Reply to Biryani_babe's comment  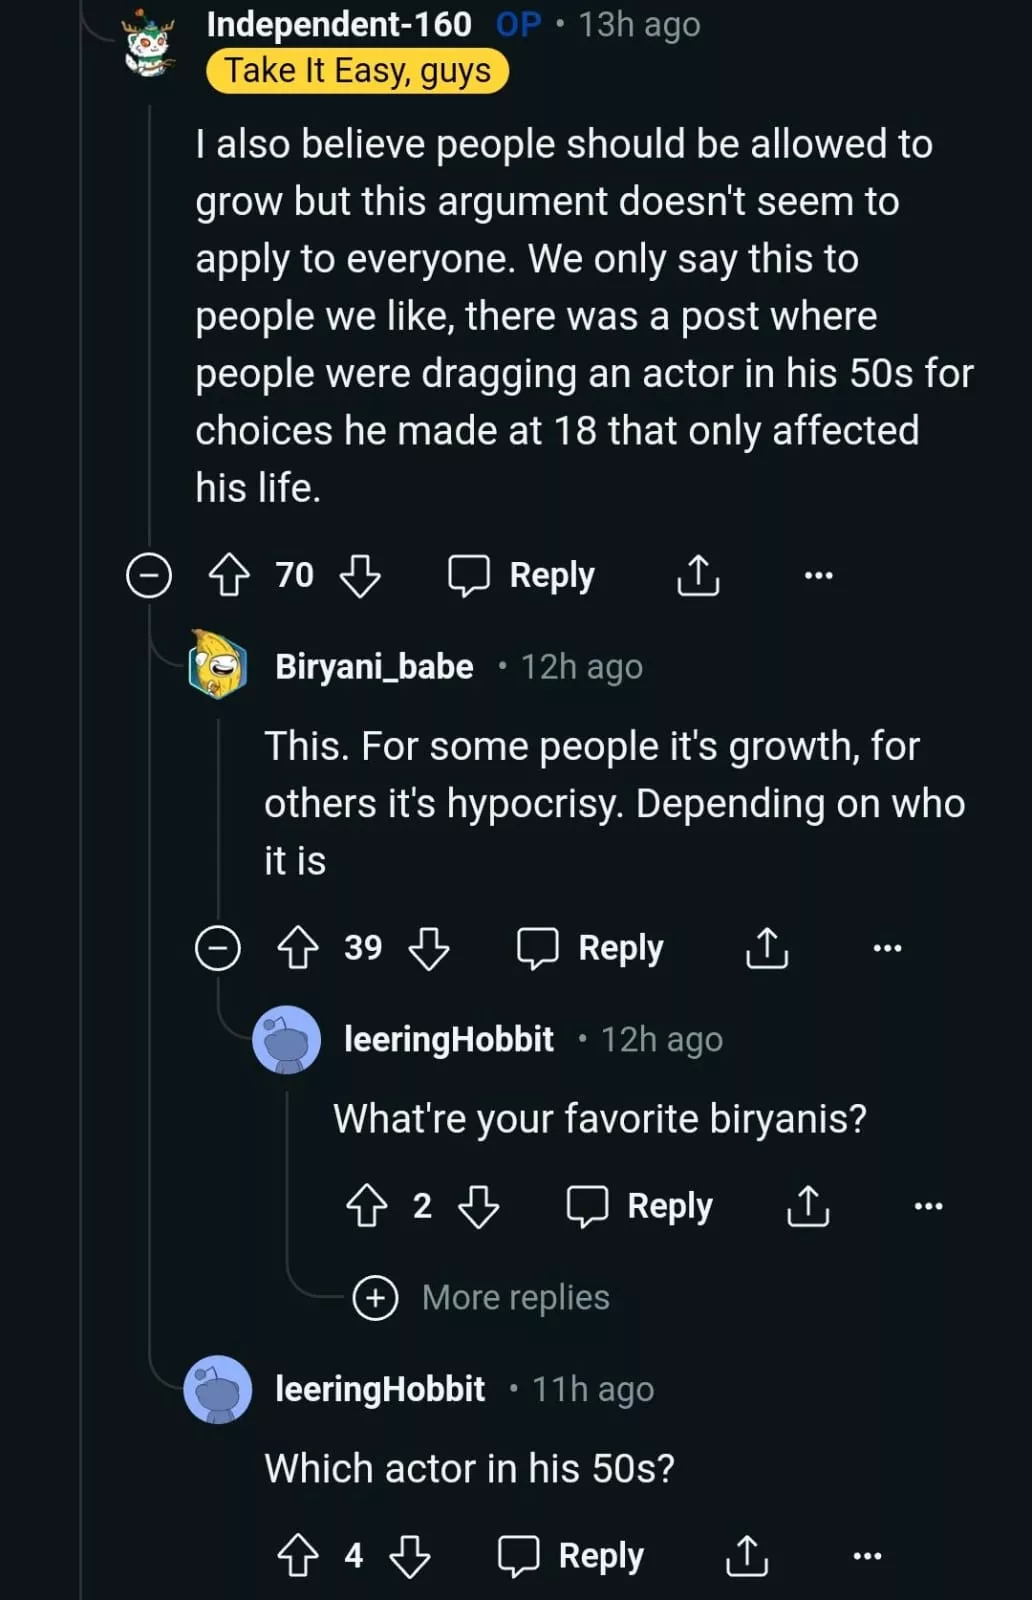(x=591, y=948)
